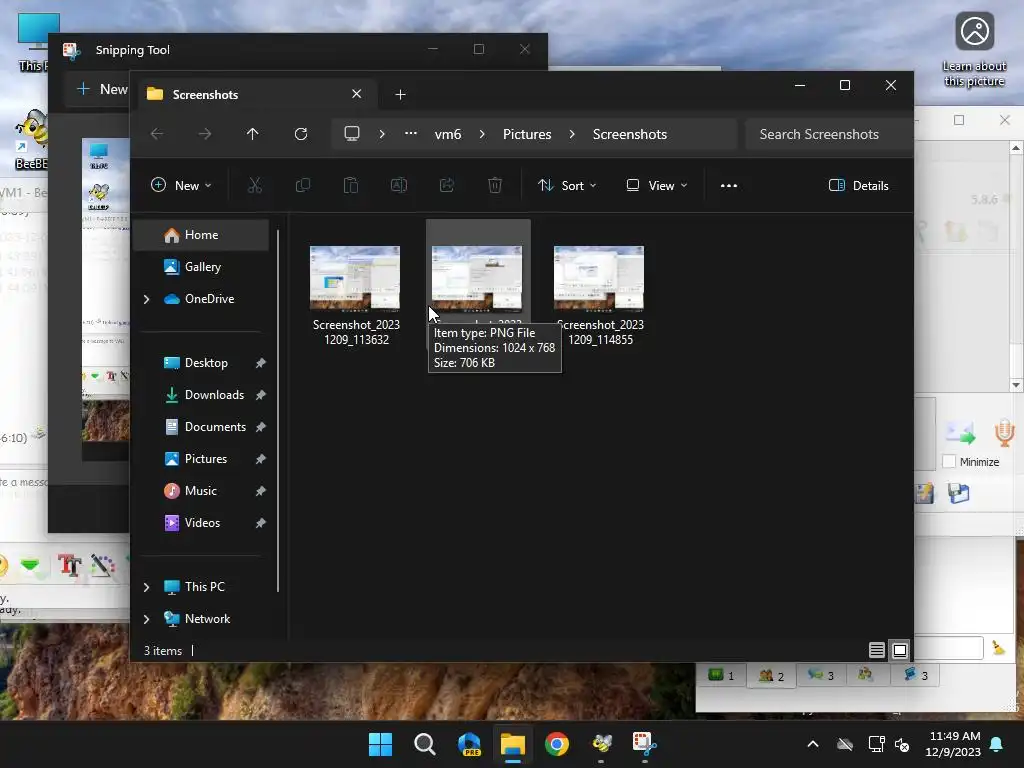Click the Cut scissors icon in Explorer toolbar
1024x768 pixels.
(255, 185)
